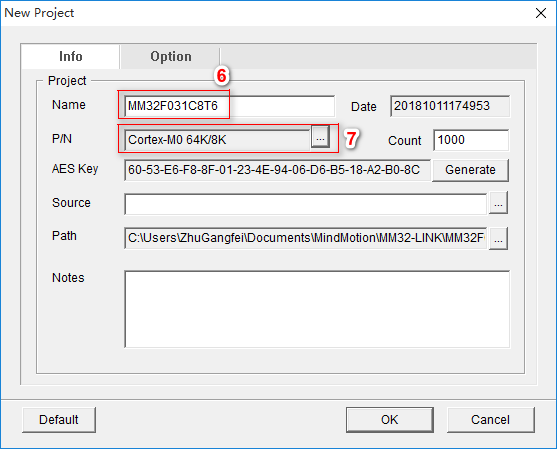Select the Info tab
The height and width of the screenshot is (449, 557).
[70, 56]
